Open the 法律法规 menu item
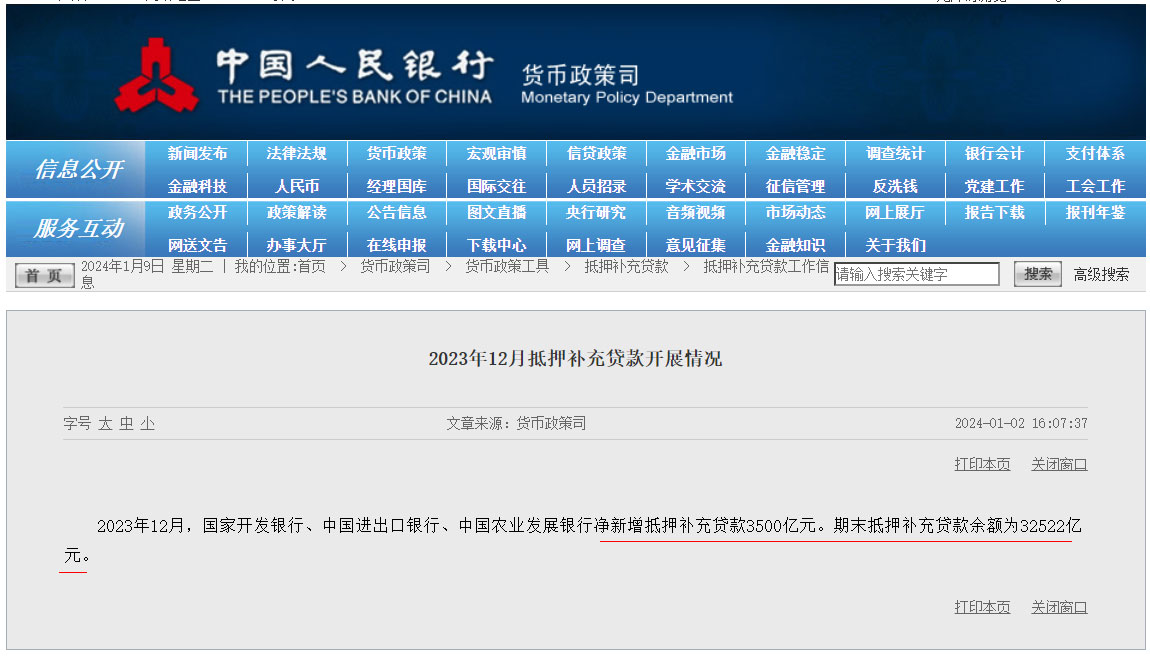Viewport: 1150px width, 656px height. tap(296, 153)
